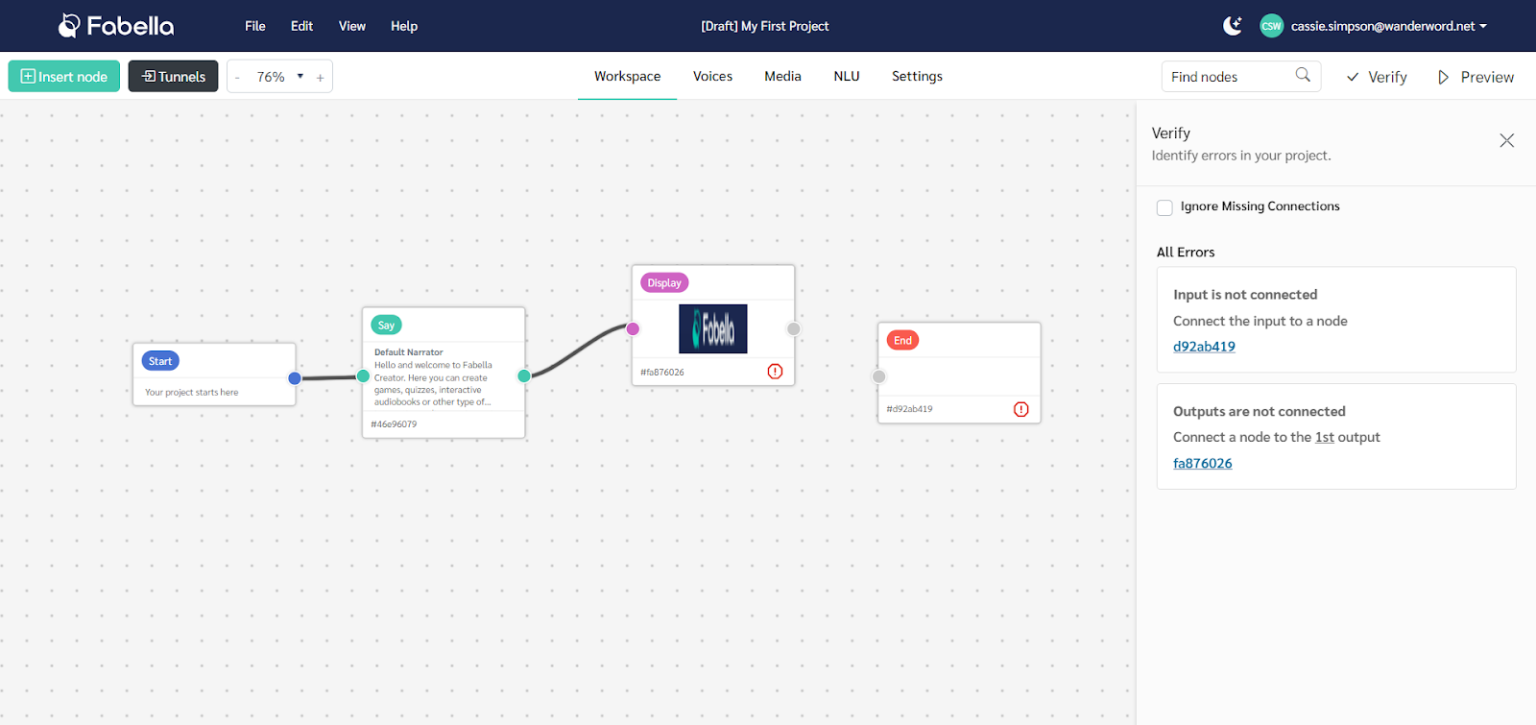Enable Ignore Missing Connections

pos(1164,207)
